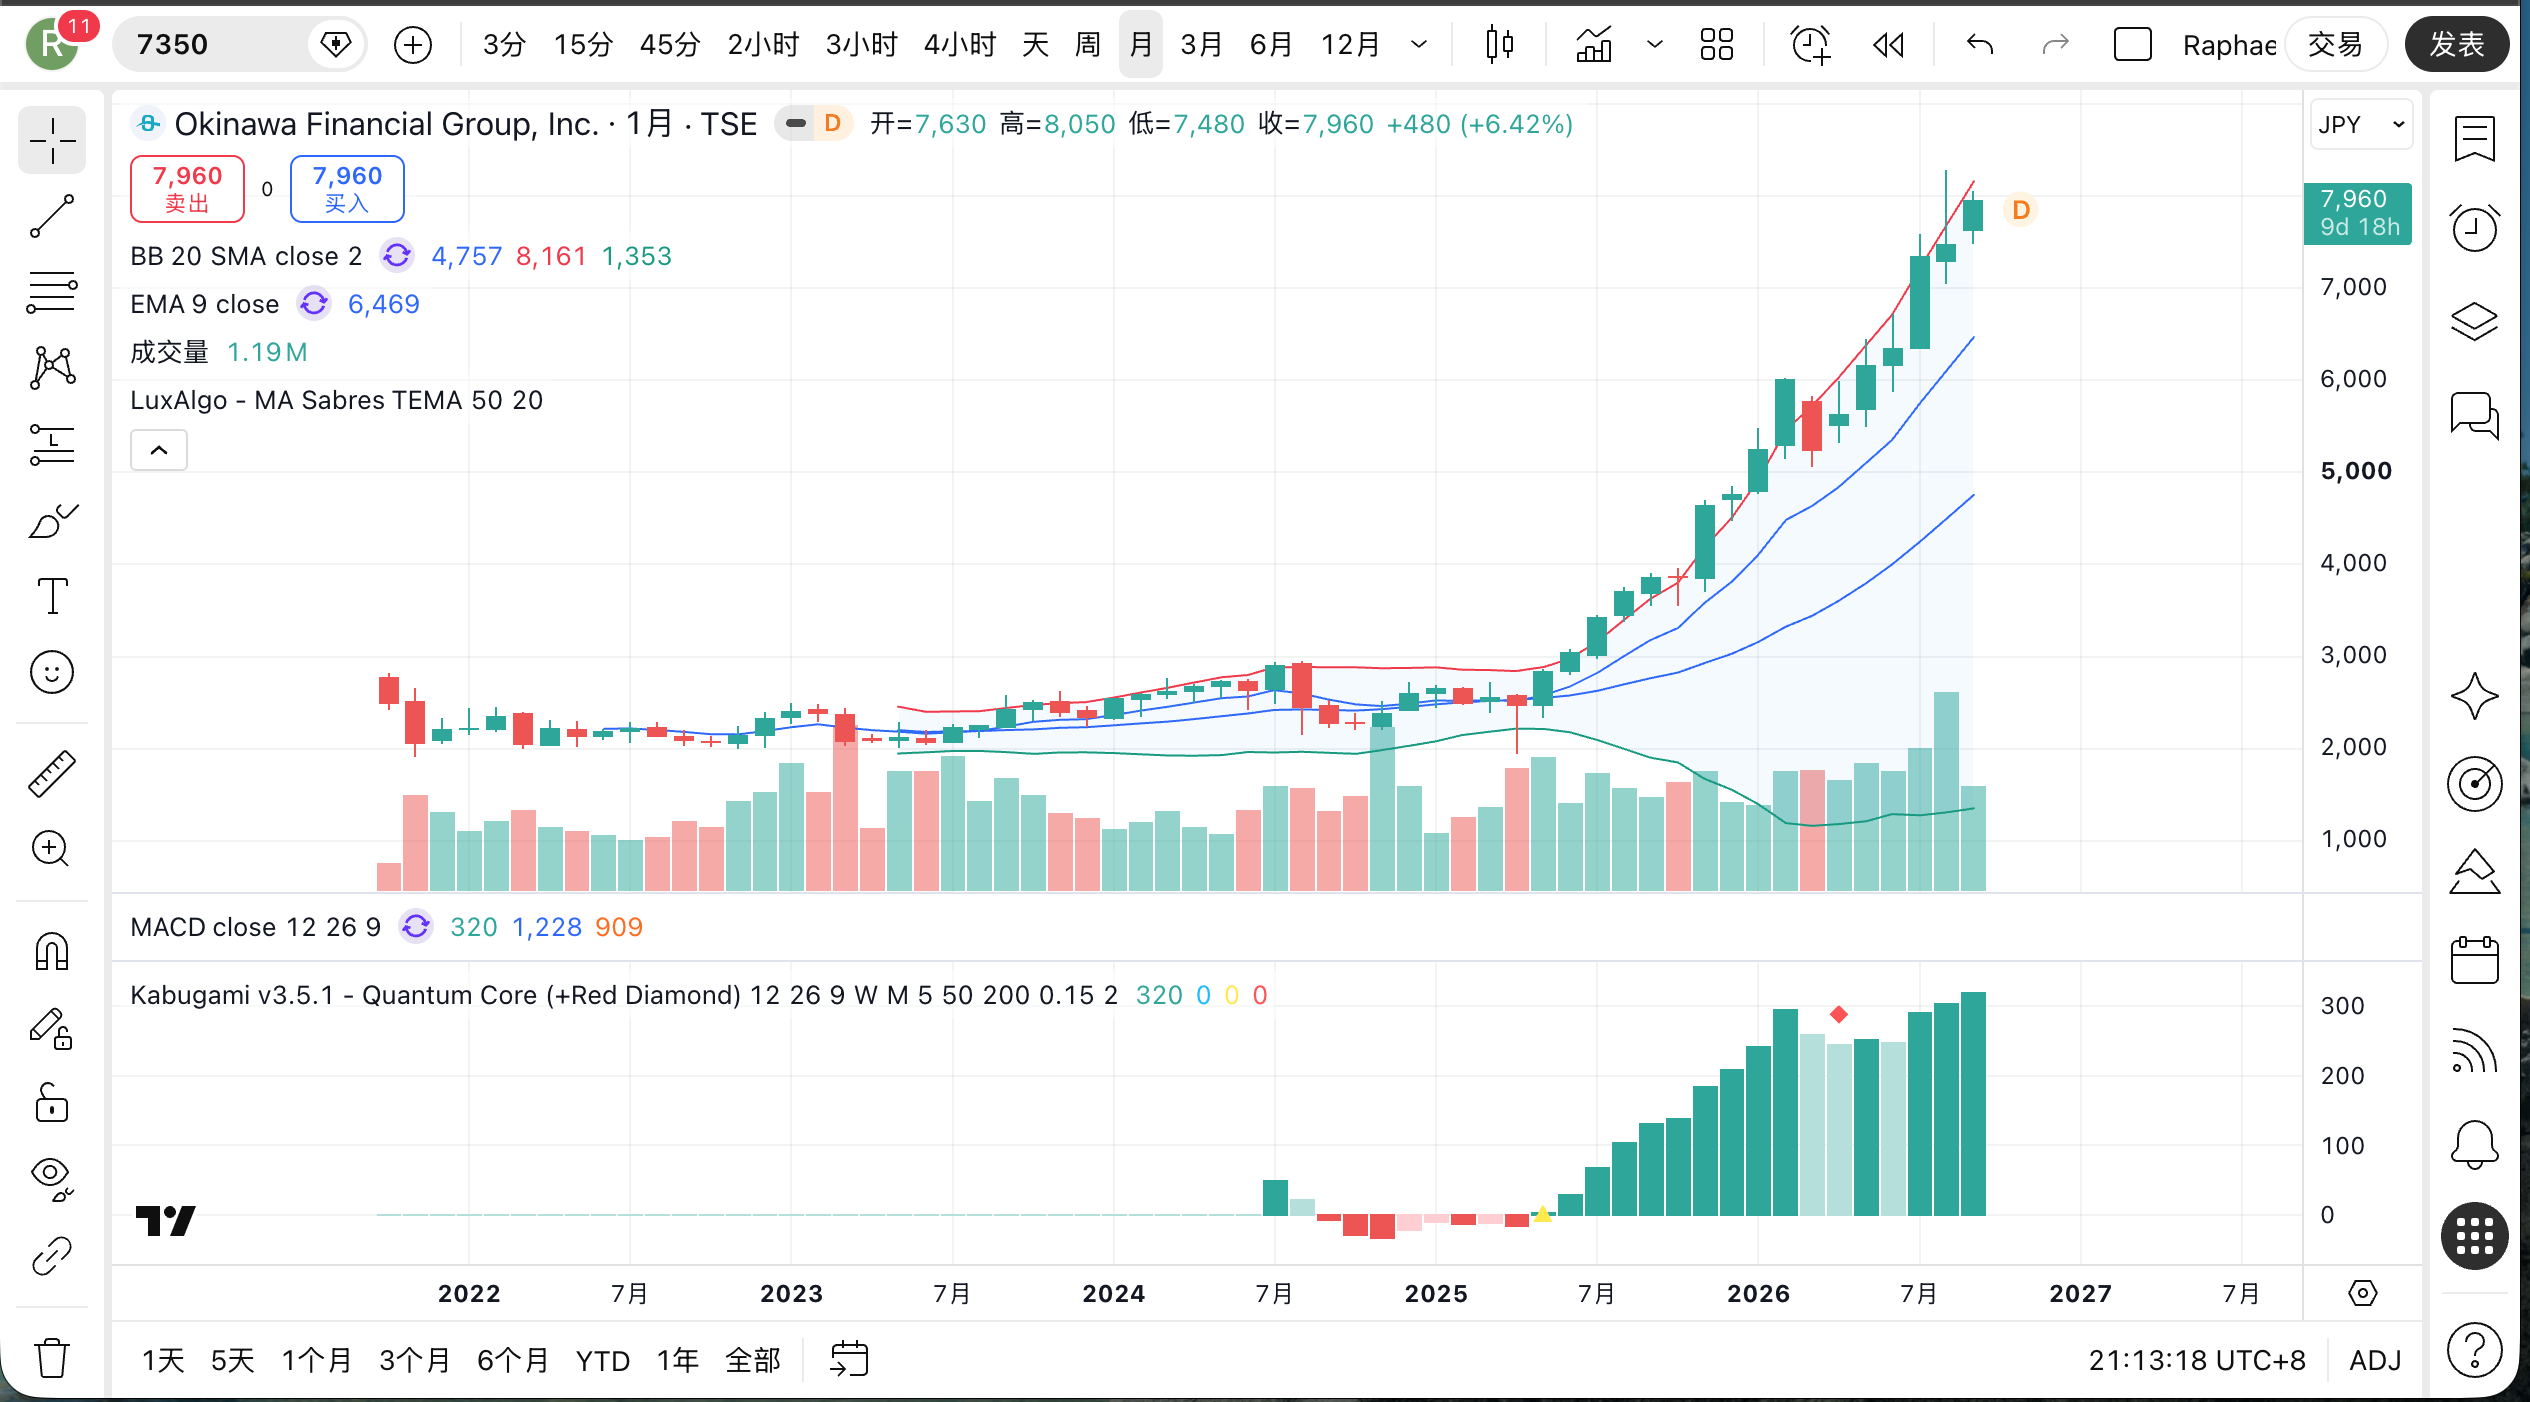This screenshot has width=2530, height=1402.
Task: Click the 发表 publish button
Action: tap(2456, 45)
